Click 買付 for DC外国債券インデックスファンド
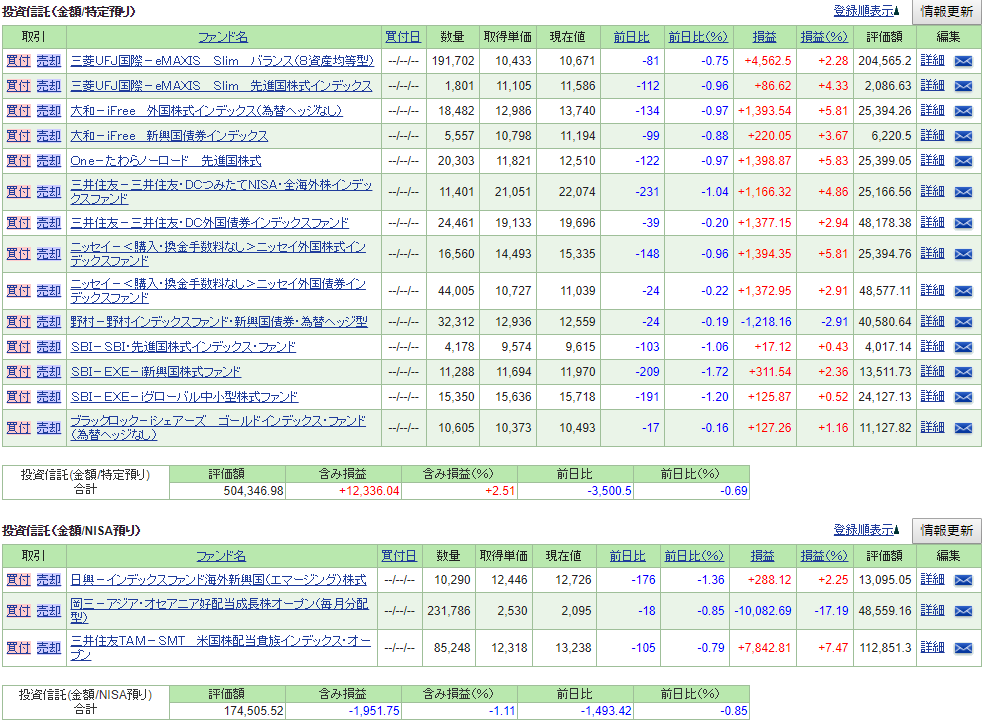Screen dimensions: 985x721 pyautogui.click(x=18, y=223)
